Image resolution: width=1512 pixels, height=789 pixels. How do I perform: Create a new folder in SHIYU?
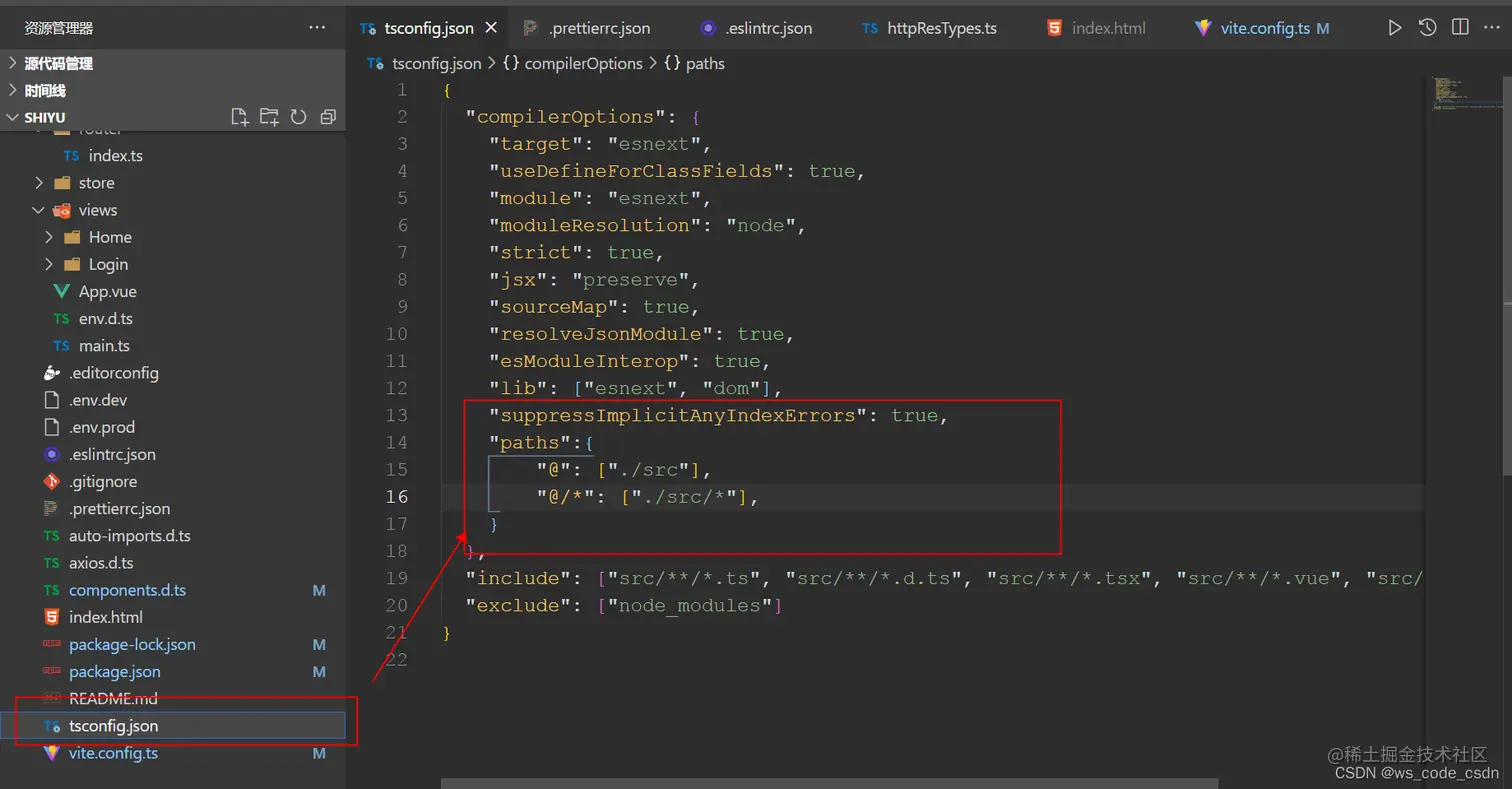tap(269, 117)
